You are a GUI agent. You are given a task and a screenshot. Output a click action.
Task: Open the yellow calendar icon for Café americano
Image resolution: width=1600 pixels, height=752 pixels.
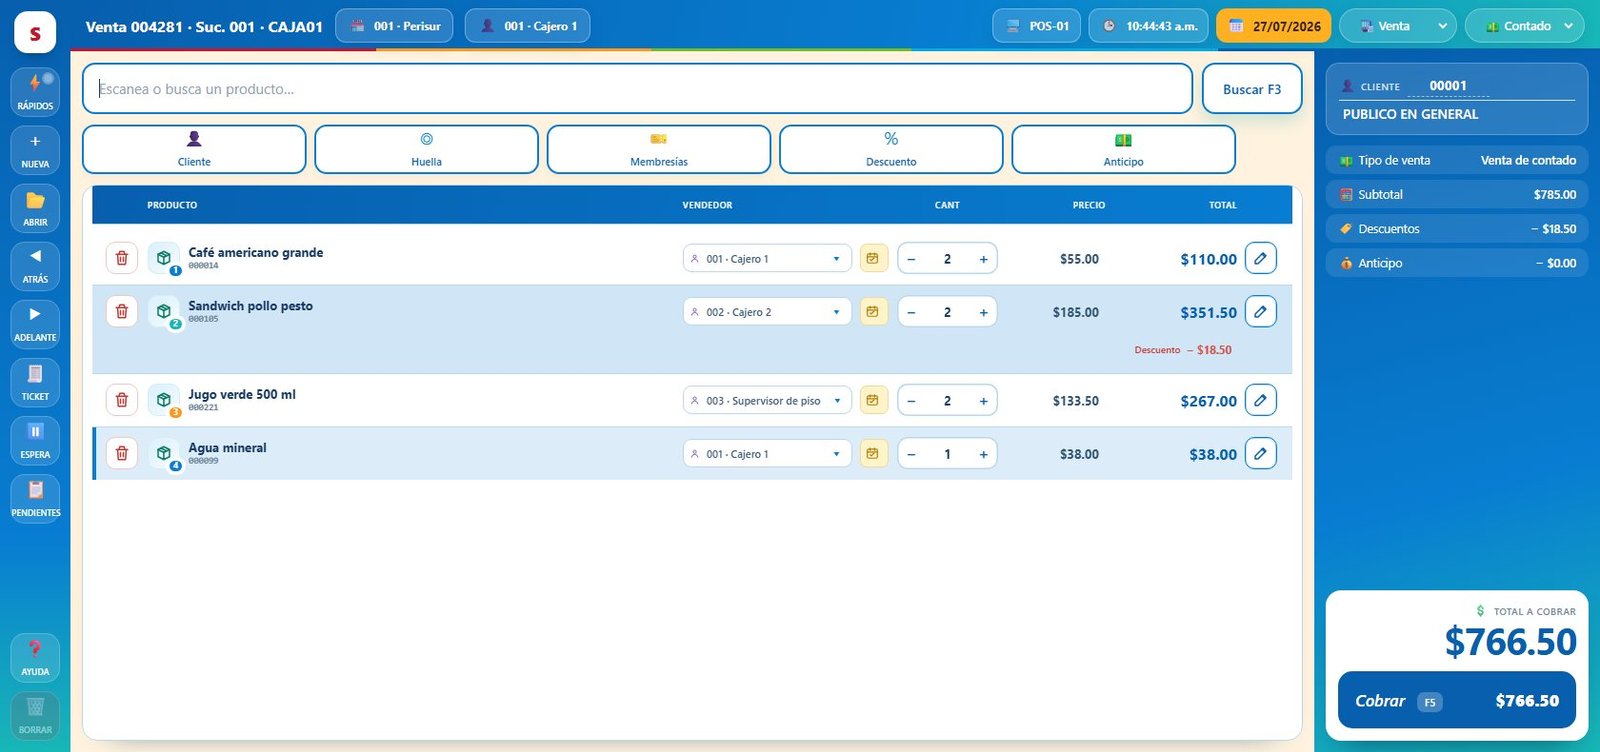click(x=873, y=258)
